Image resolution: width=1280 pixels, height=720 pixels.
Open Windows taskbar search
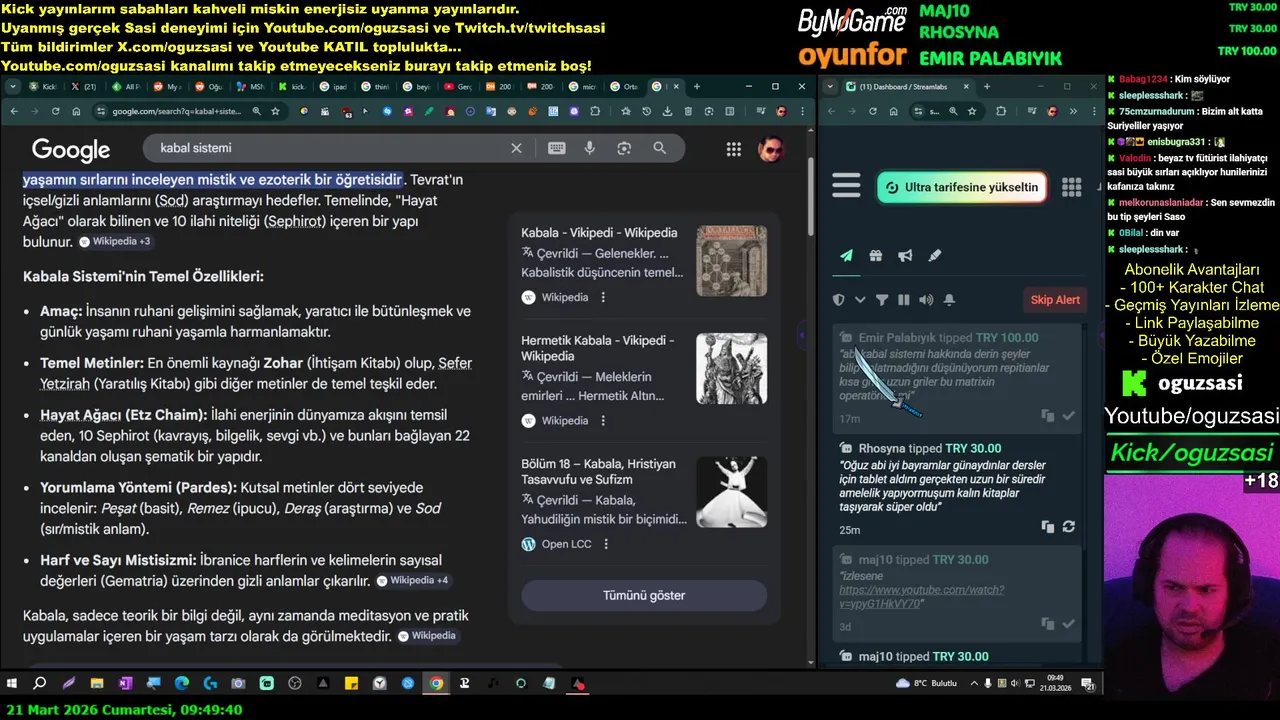coord(40,684)
